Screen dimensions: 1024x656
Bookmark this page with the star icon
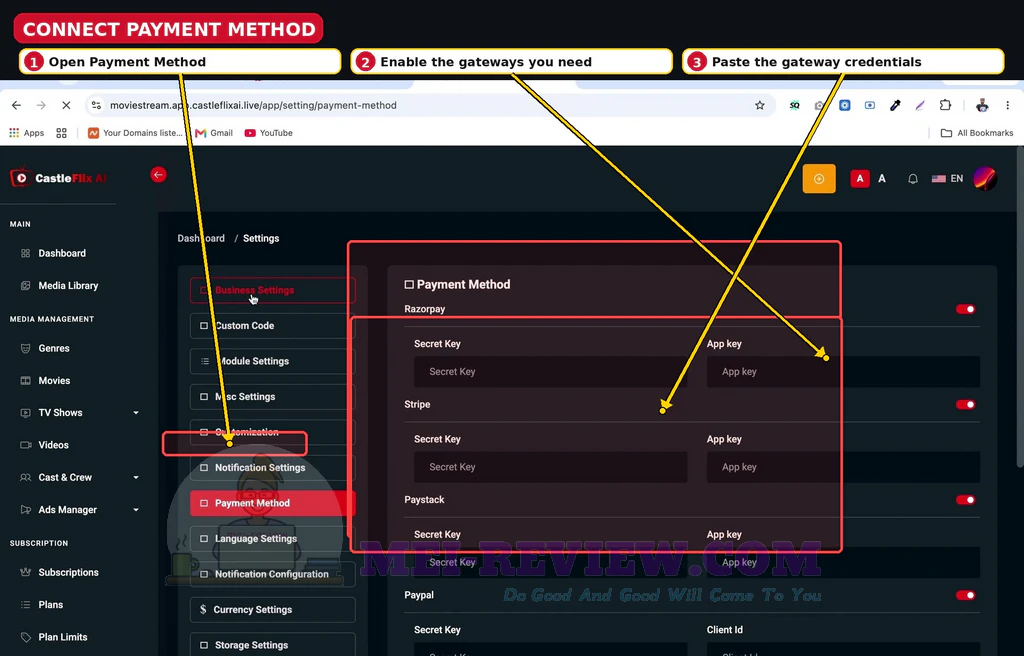pyautogui.click(x=760, y=105)
